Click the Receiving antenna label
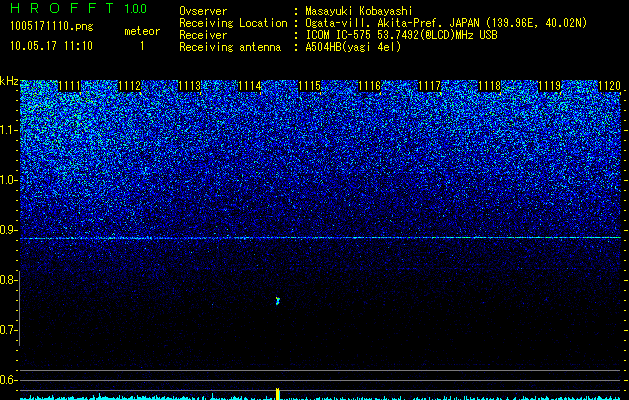This screenshot has height=400, width=629. pyautogui.click(x=230, y=47)
